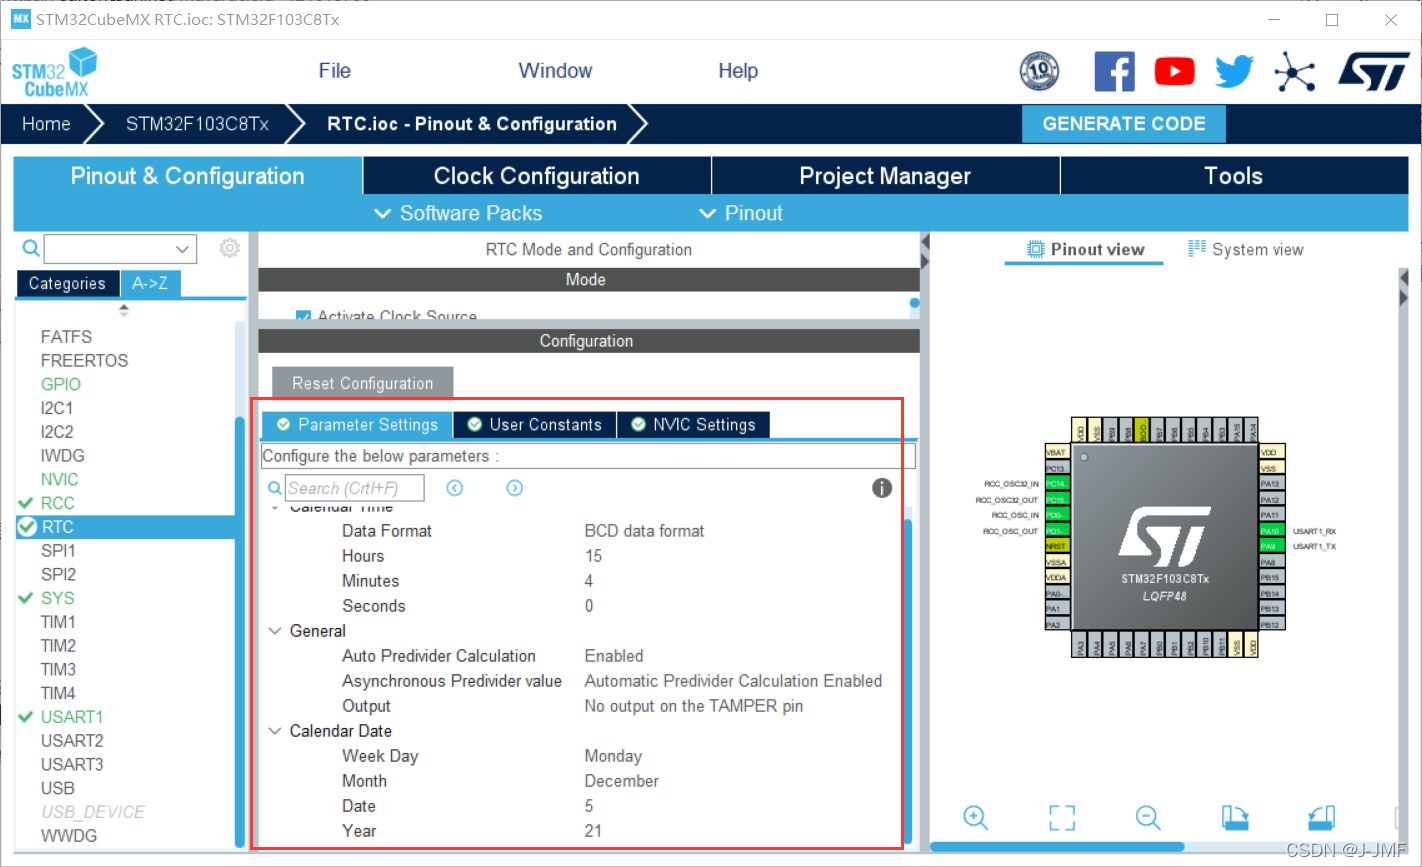Collapse the configuration panel with the splitter arrow

925,242
